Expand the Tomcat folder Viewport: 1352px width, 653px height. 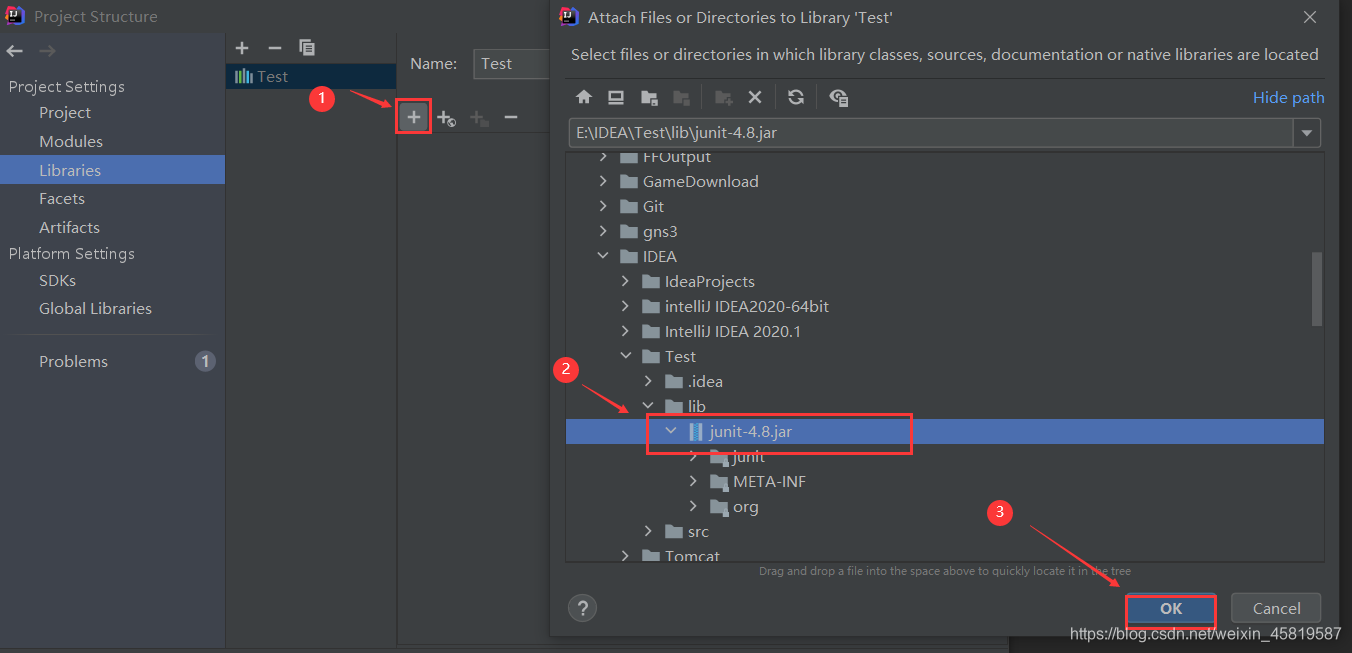click(626, 556)
